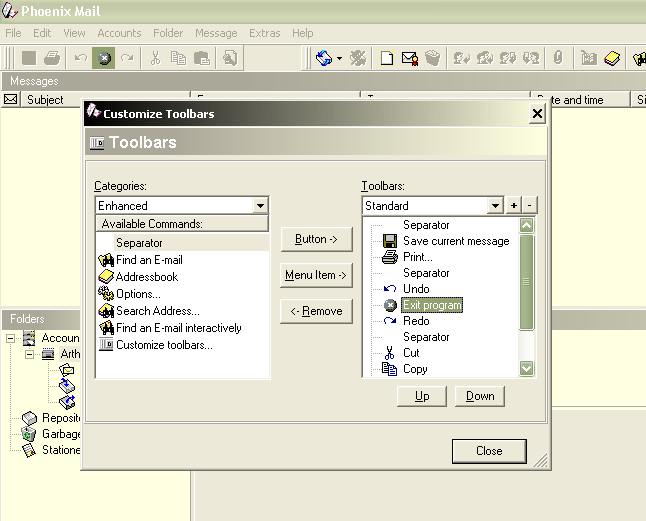Select Undo in toolbar list

tap(416, 289)
